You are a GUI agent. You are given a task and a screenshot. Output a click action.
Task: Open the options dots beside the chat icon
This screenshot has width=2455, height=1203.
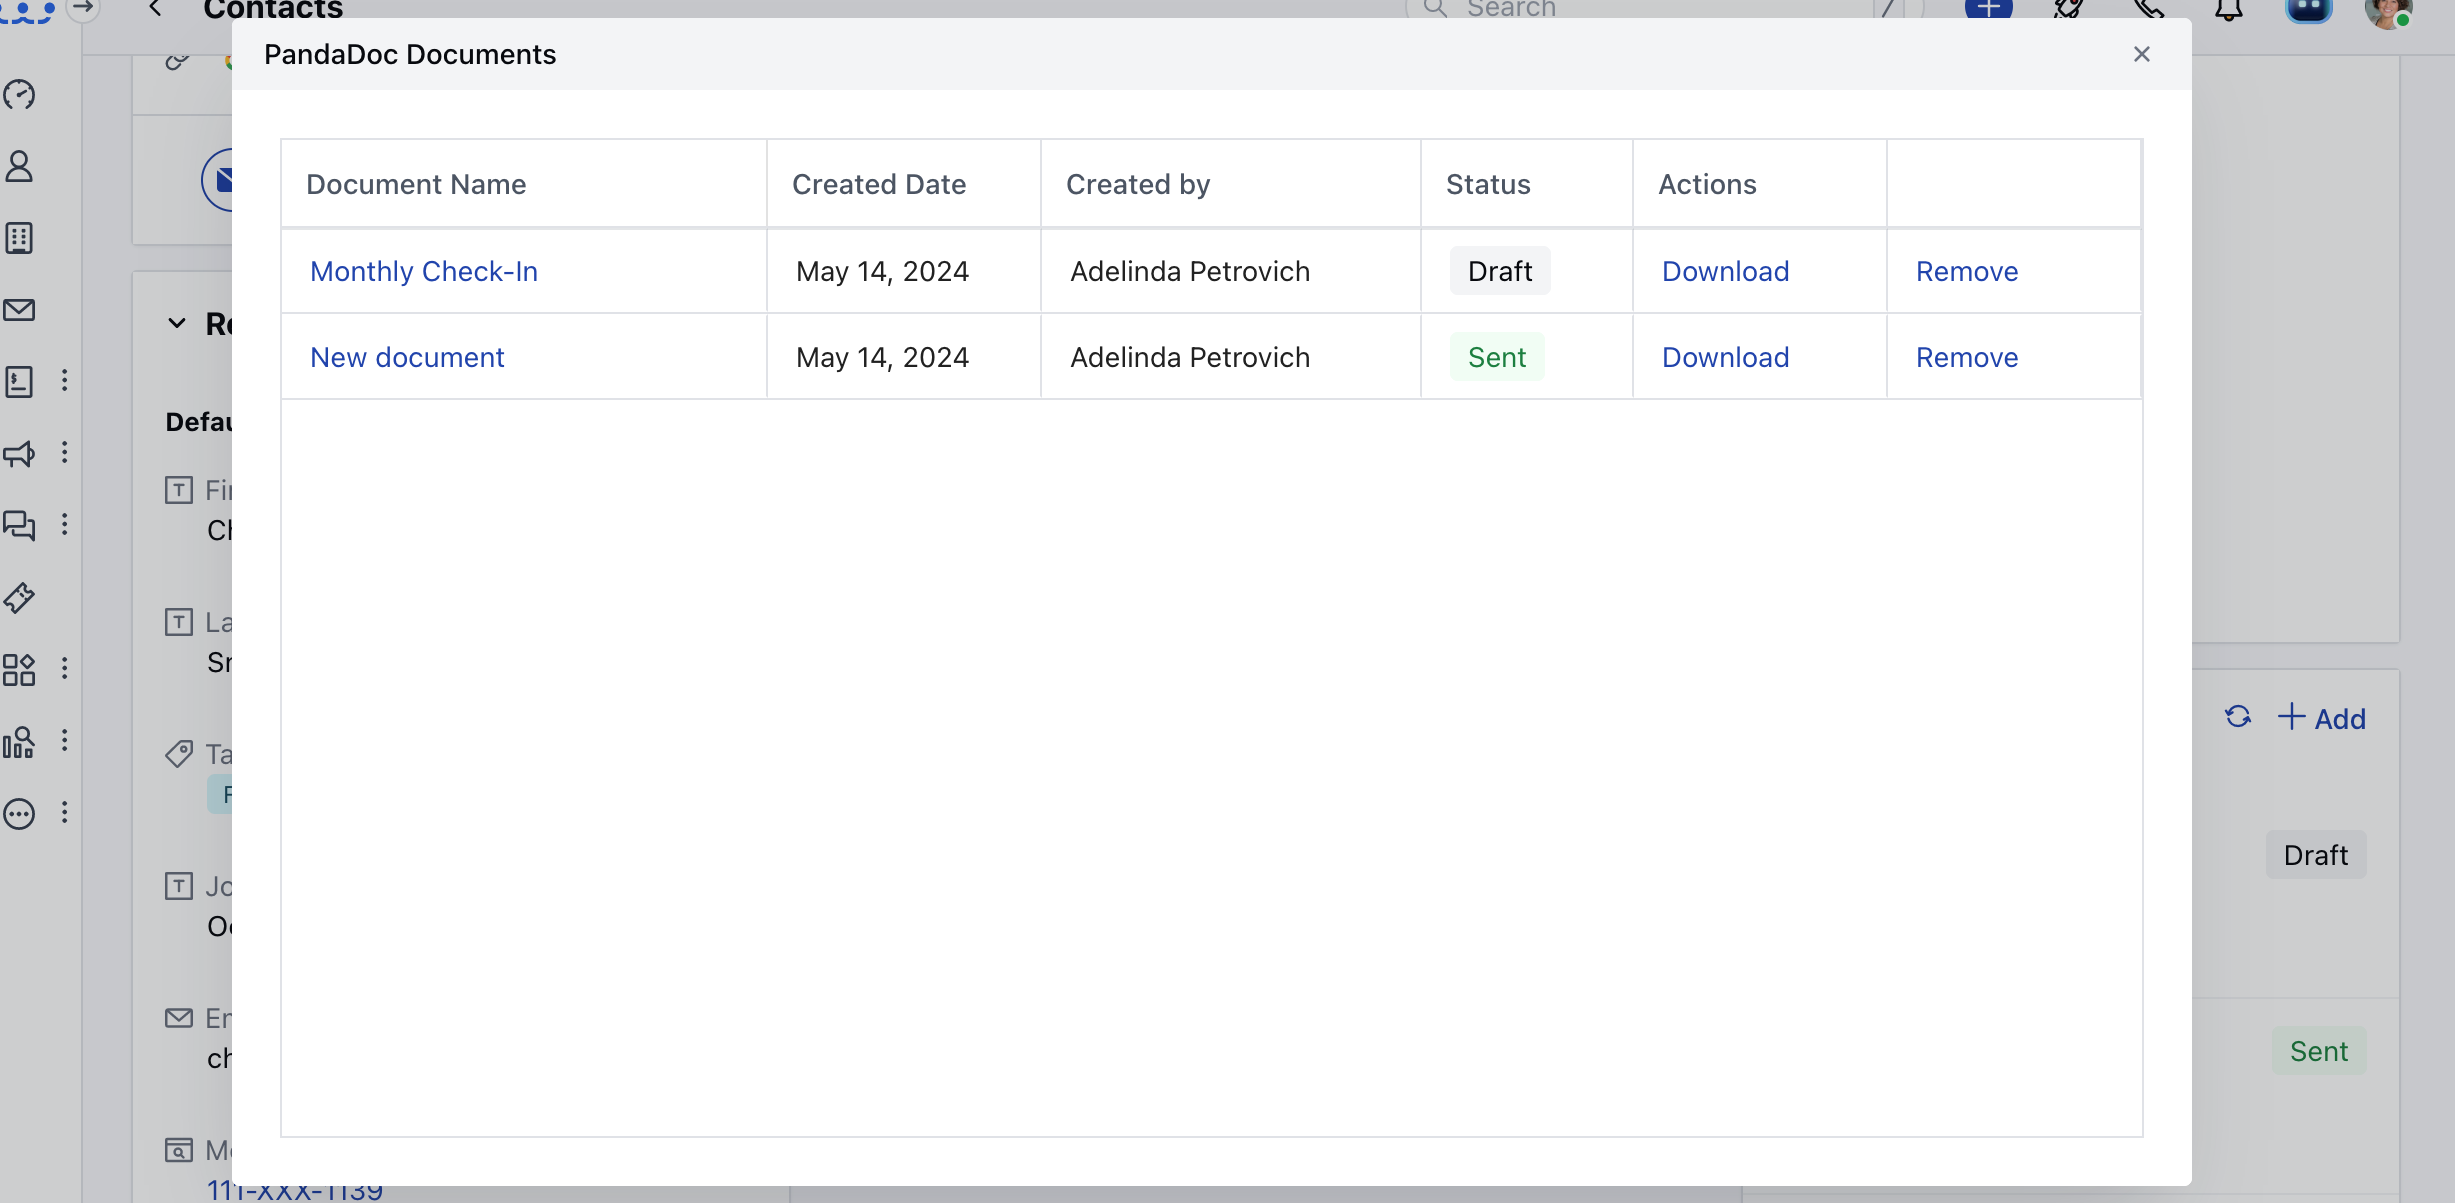(x=64, y=524)
